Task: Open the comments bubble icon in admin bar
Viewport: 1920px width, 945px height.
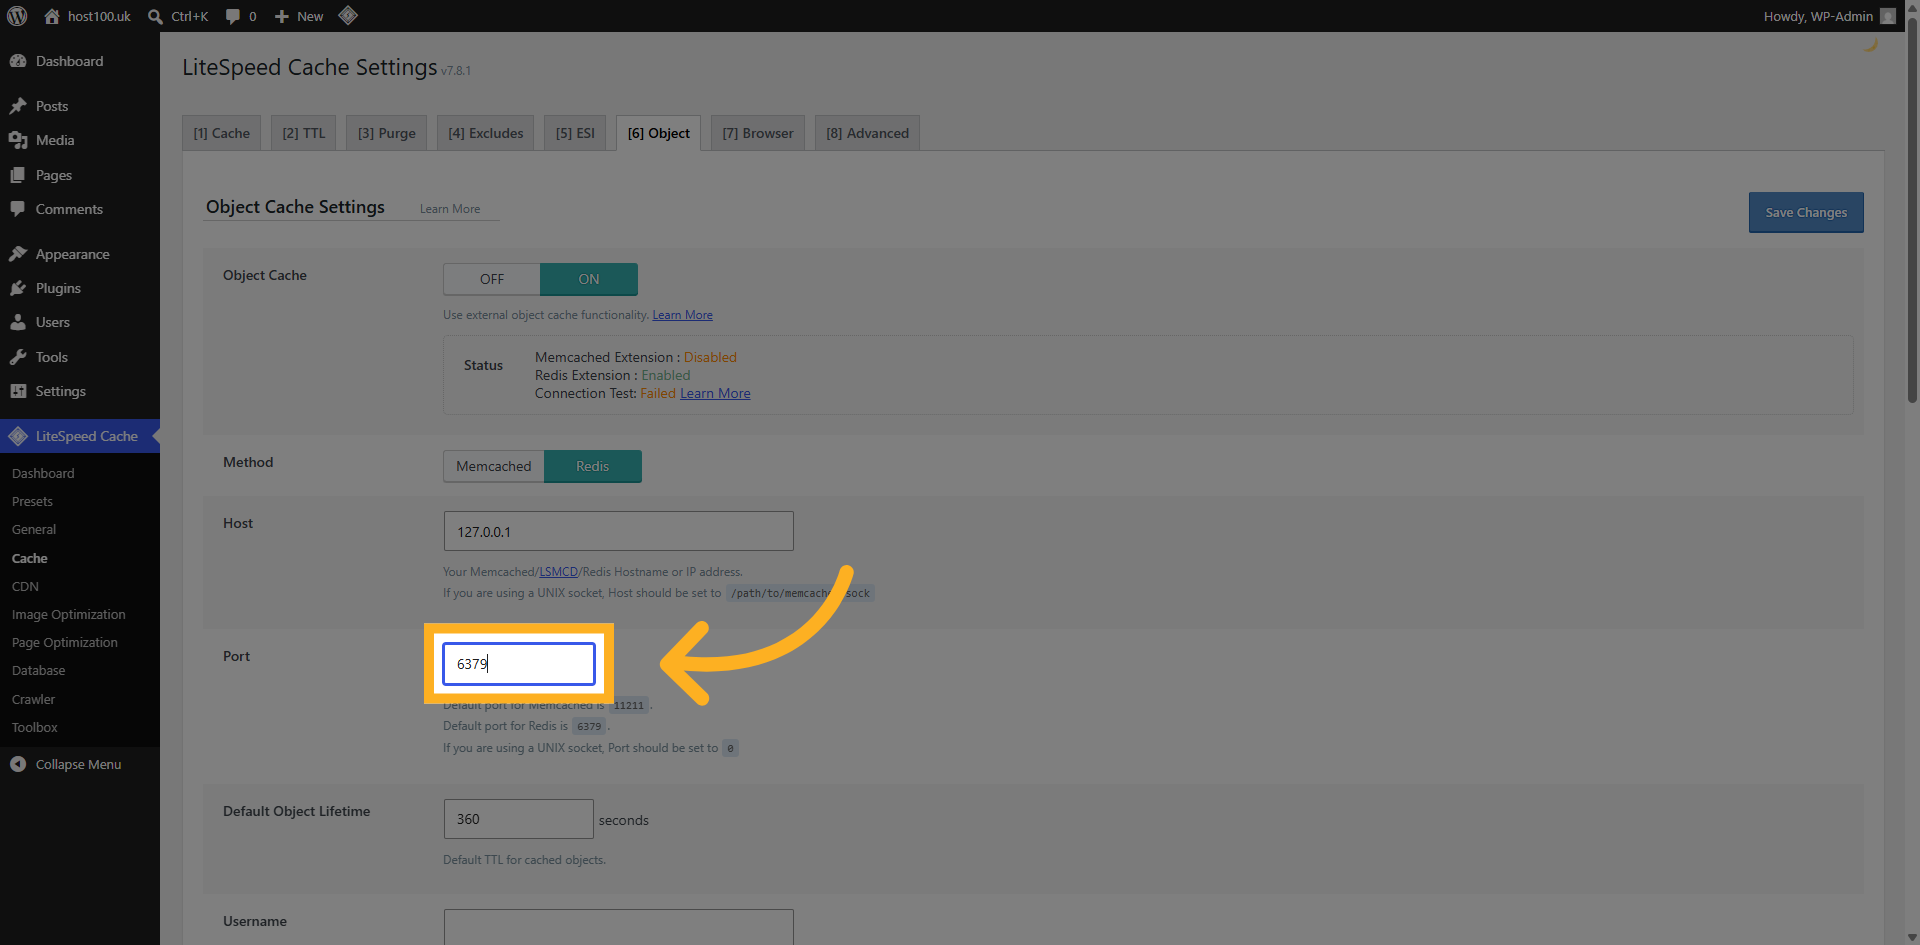Action: pos(233,16)
